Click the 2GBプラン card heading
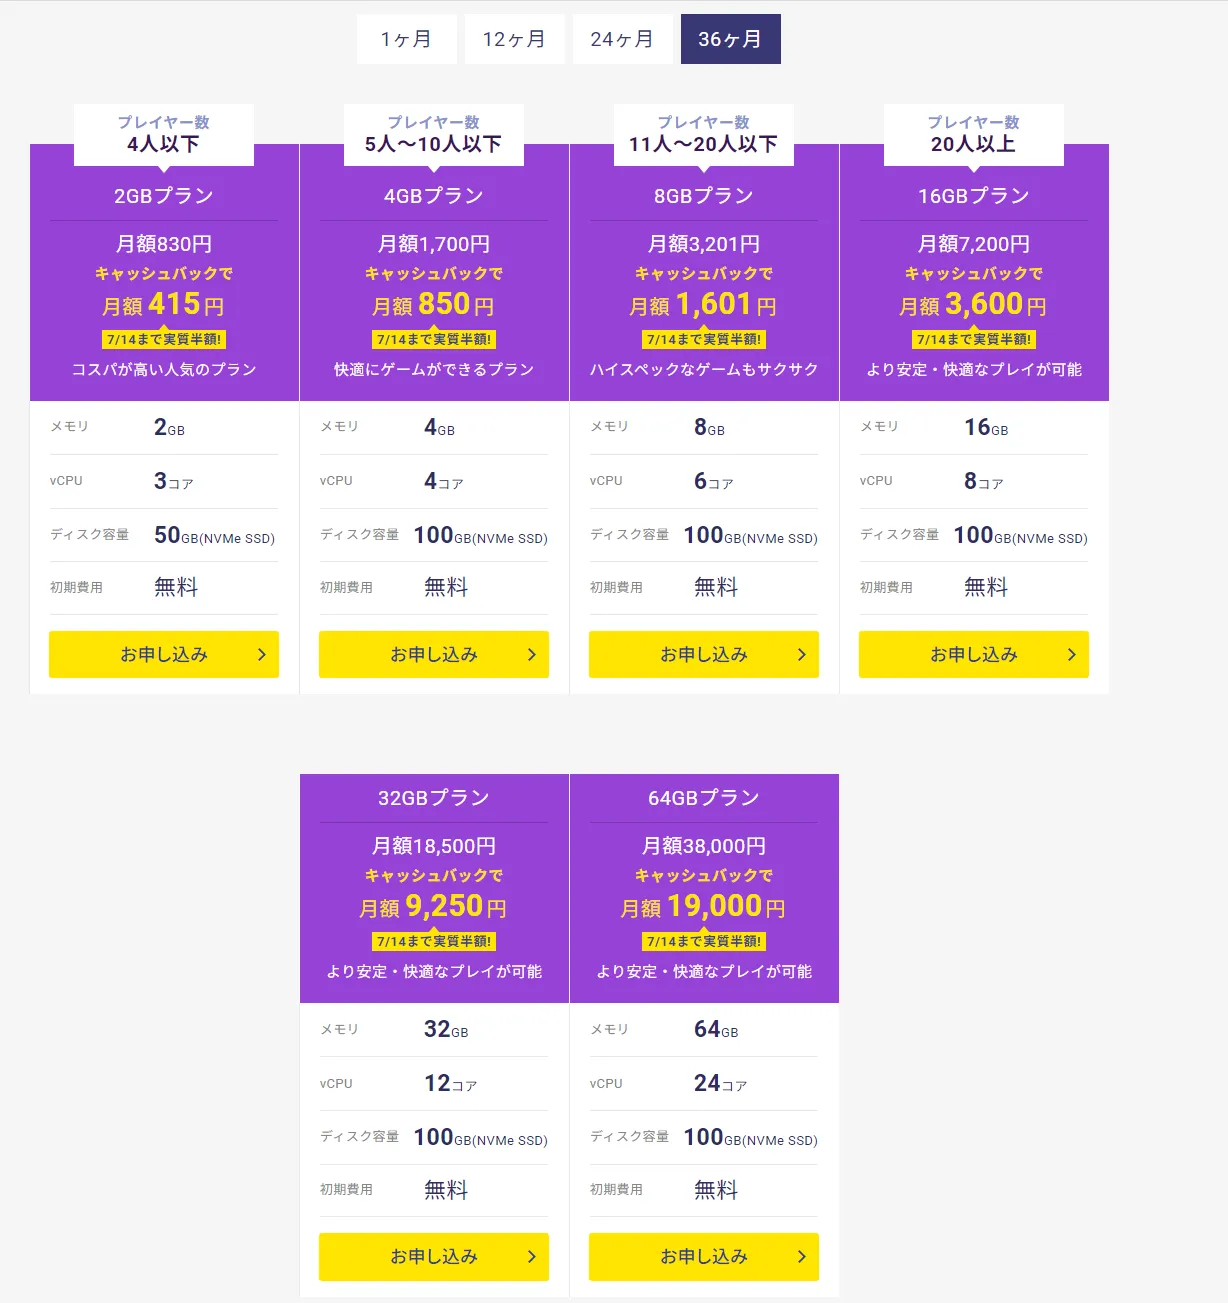Image resolution: width=1228 pixels, height=1303 pixels. (164, 196)
